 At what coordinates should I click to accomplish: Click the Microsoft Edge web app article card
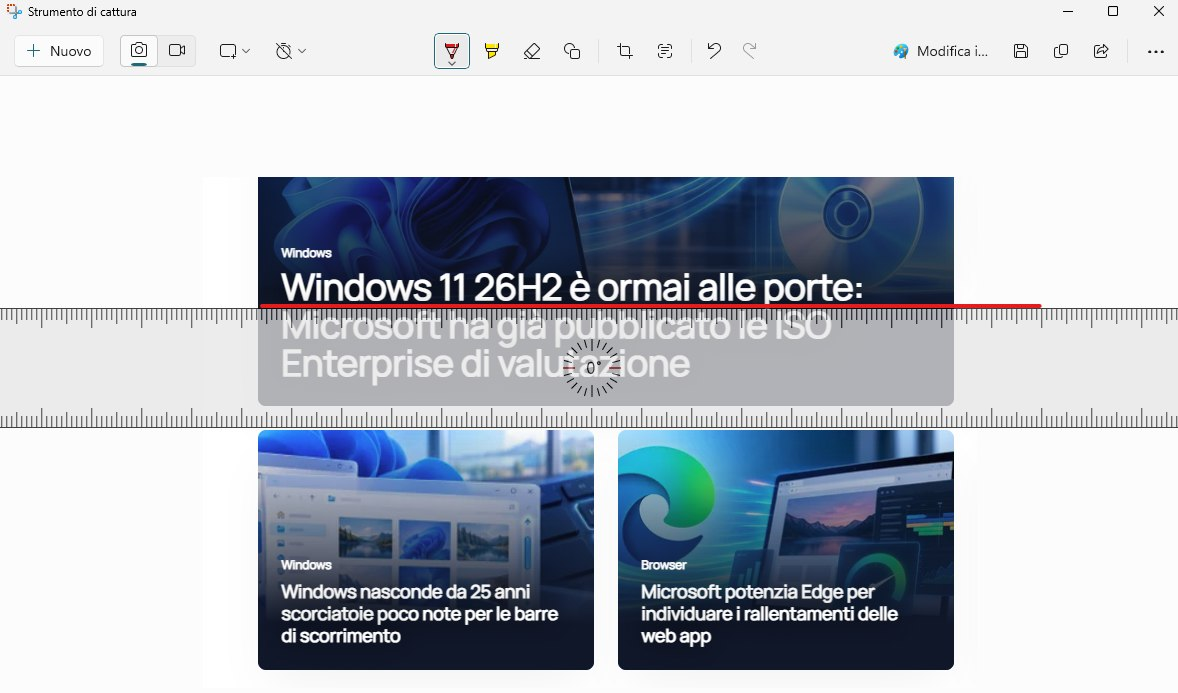coord(786,549)
